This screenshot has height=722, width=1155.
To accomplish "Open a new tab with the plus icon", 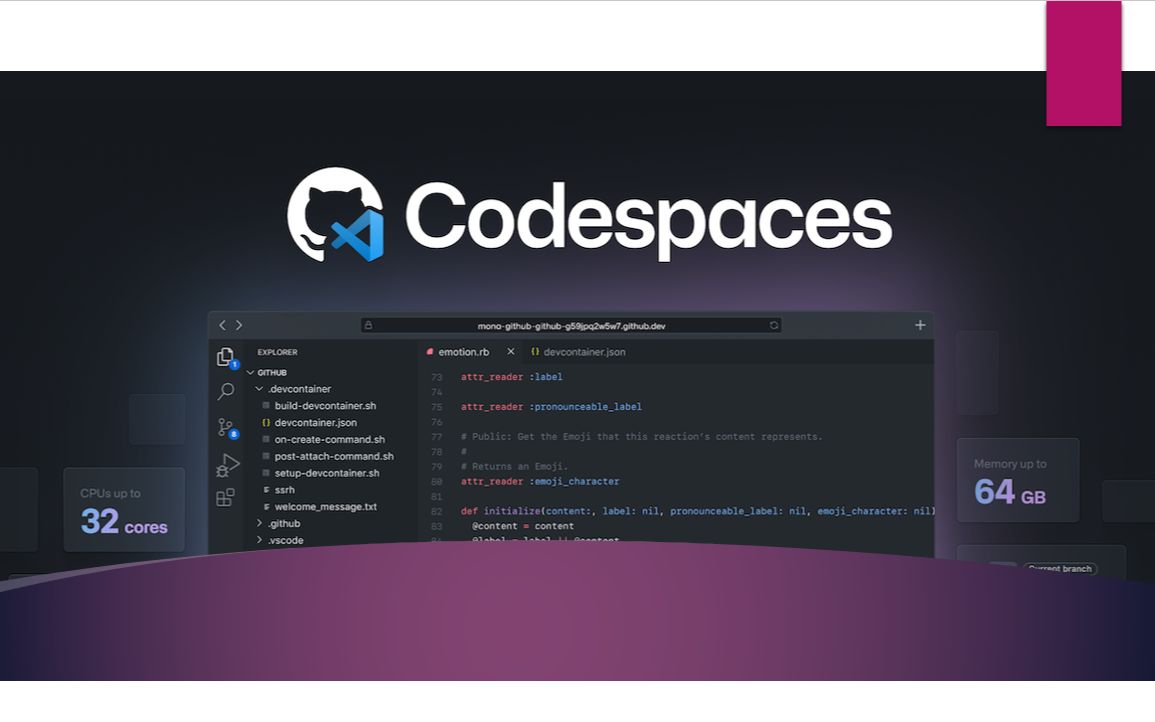I will click(x=920, y=325).
